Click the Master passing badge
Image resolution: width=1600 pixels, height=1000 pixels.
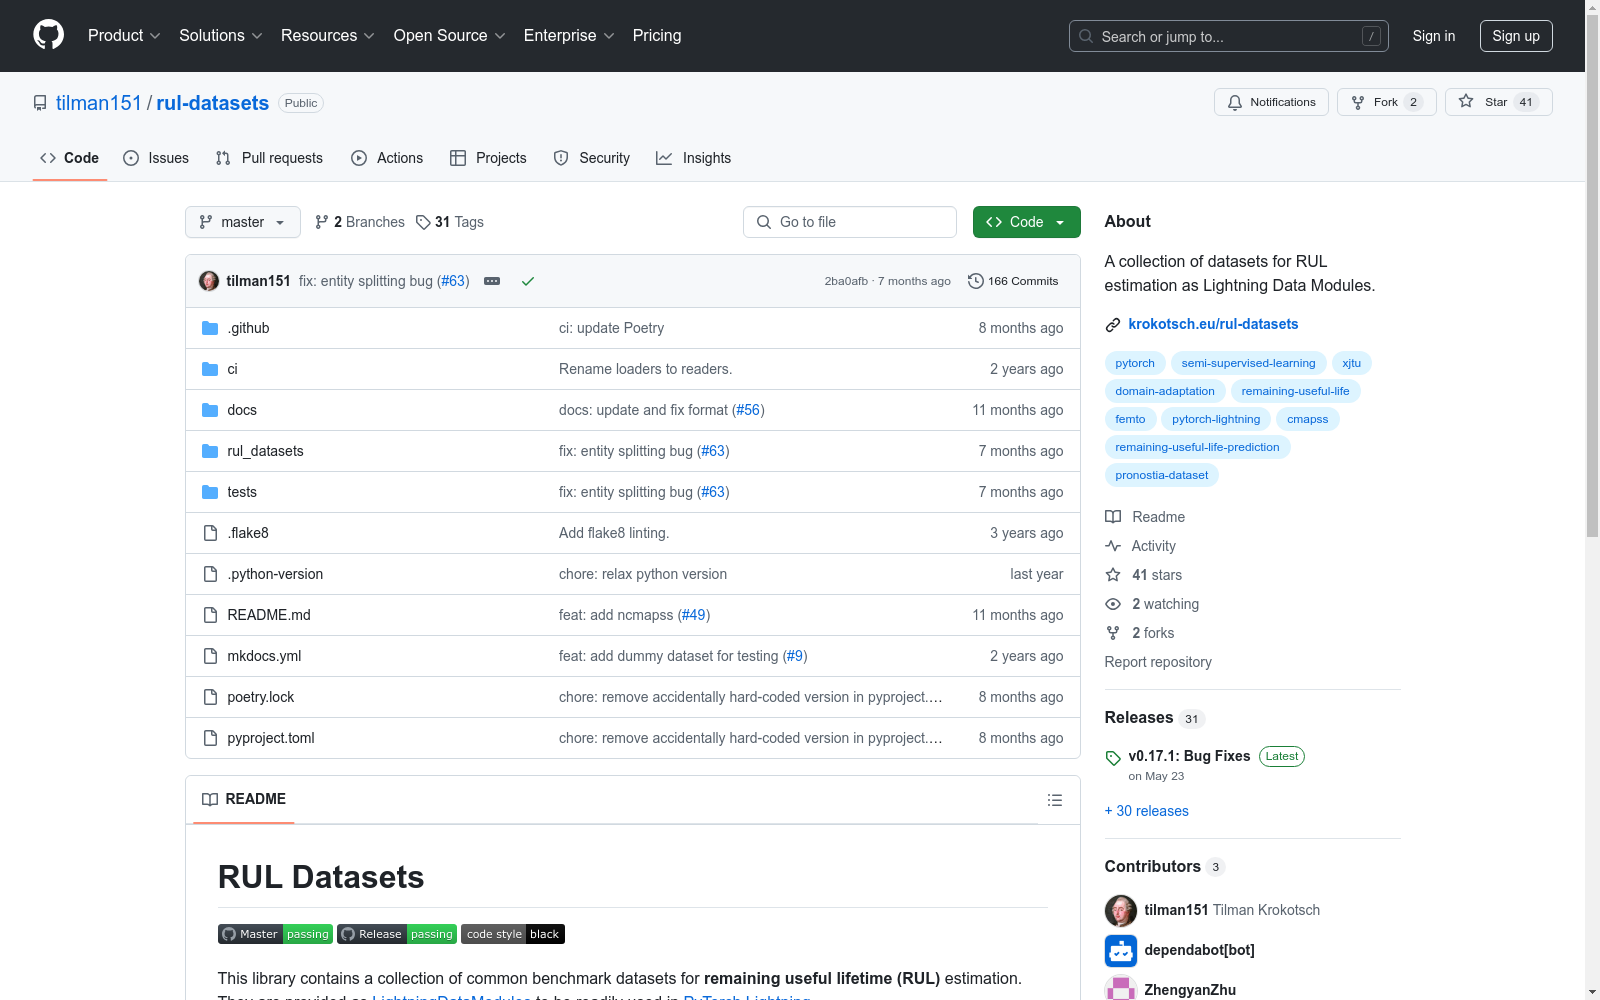pyautogui.click(x=275, y=934)
